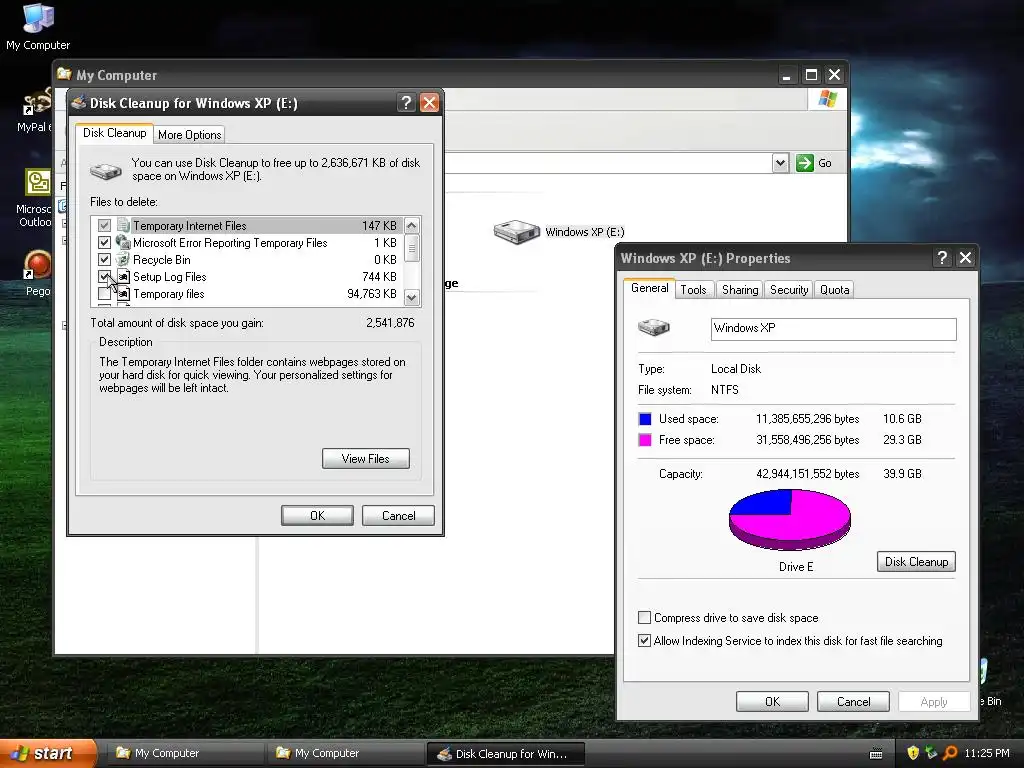Click the disk usage pie chart
The height and width of the screenshot is (768, 1024).
pos(790,519)
